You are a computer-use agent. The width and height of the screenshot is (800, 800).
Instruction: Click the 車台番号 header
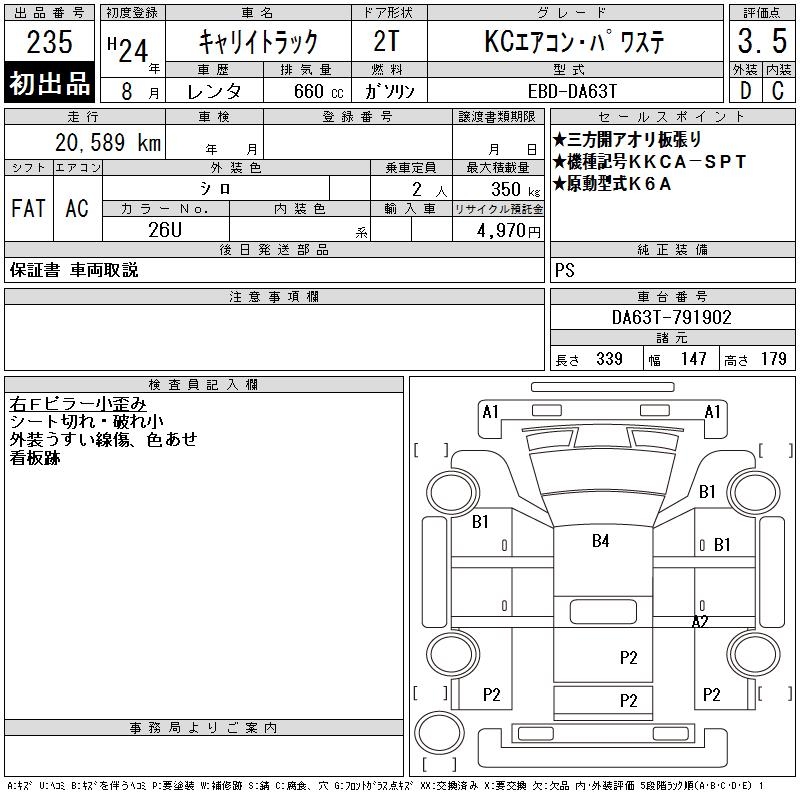pos(672,296)
